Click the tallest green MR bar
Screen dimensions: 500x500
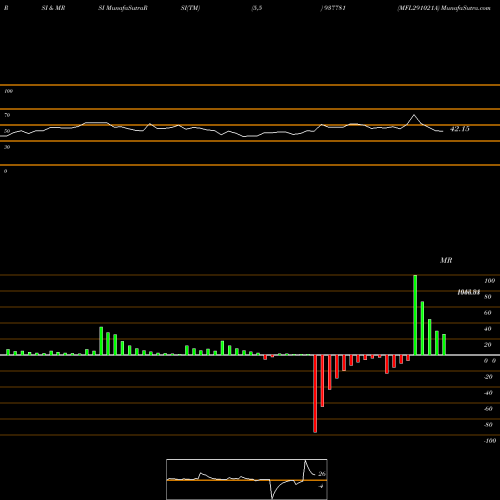point(415,315)
